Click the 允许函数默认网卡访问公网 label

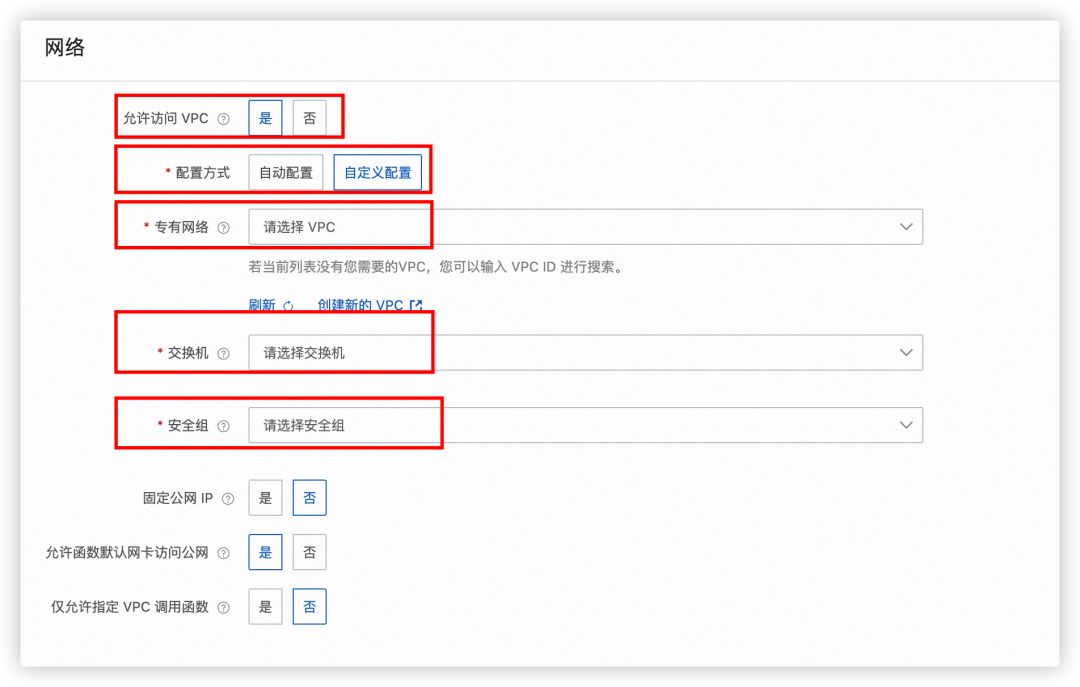(x=127, y=553)
